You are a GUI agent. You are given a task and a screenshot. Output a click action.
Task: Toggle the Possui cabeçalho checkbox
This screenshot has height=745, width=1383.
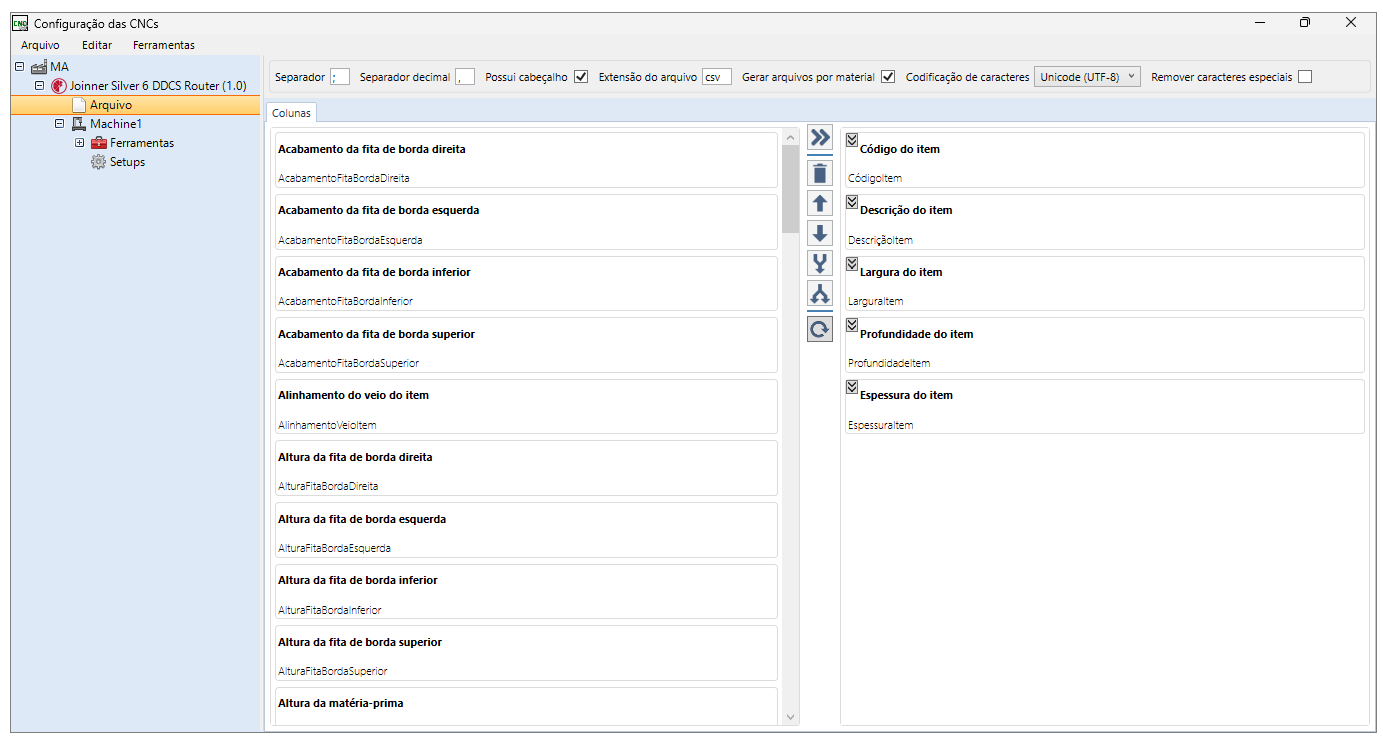point(581,77)
